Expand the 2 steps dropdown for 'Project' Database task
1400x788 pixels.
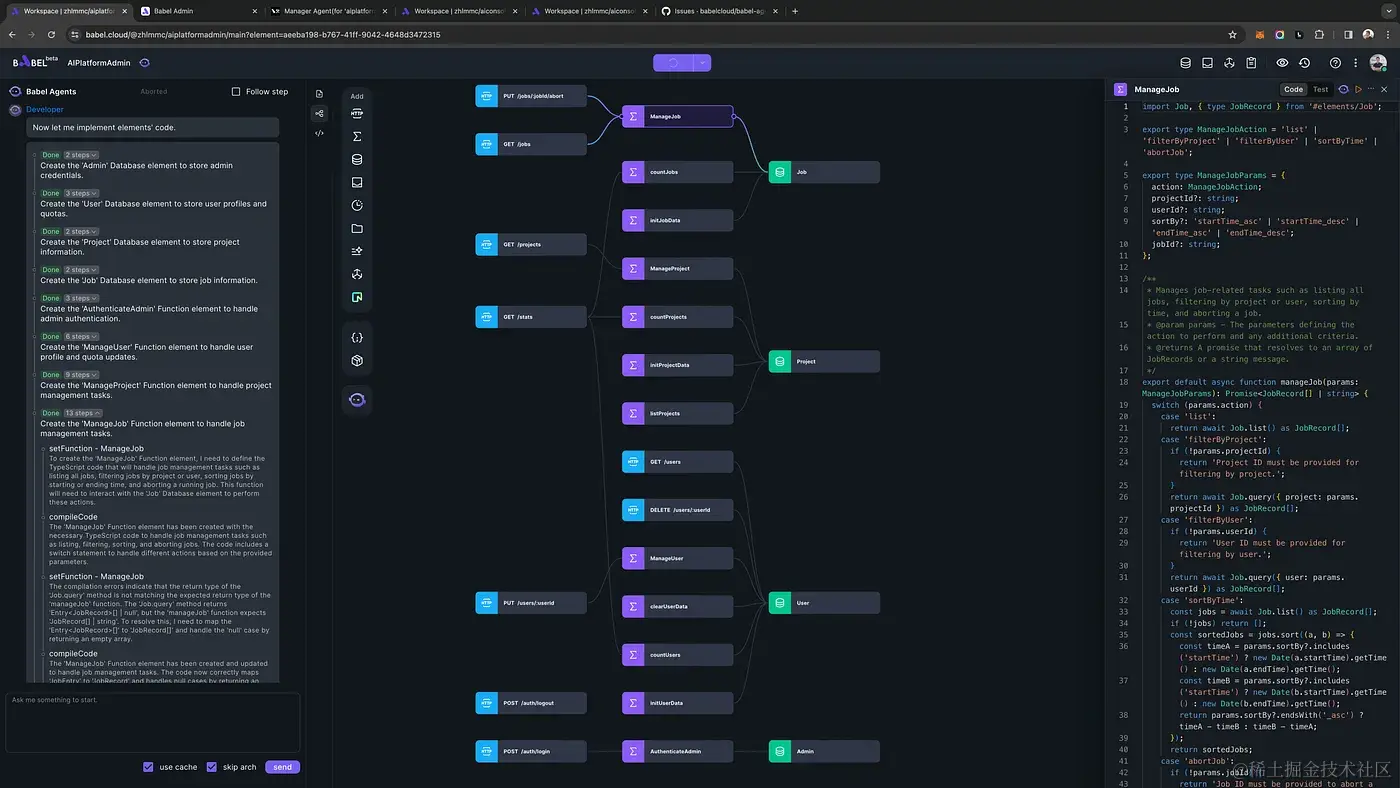[x=81, y=231]
